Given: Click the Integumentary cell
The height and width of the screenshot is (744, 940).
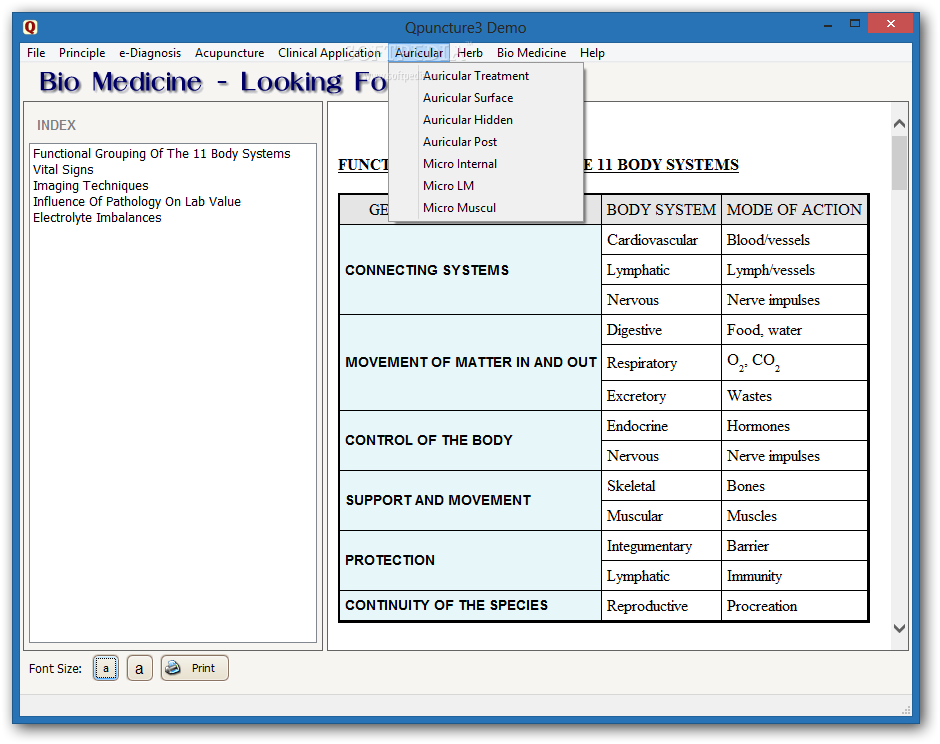Looking at the screenshot, I should click(661, 546).
